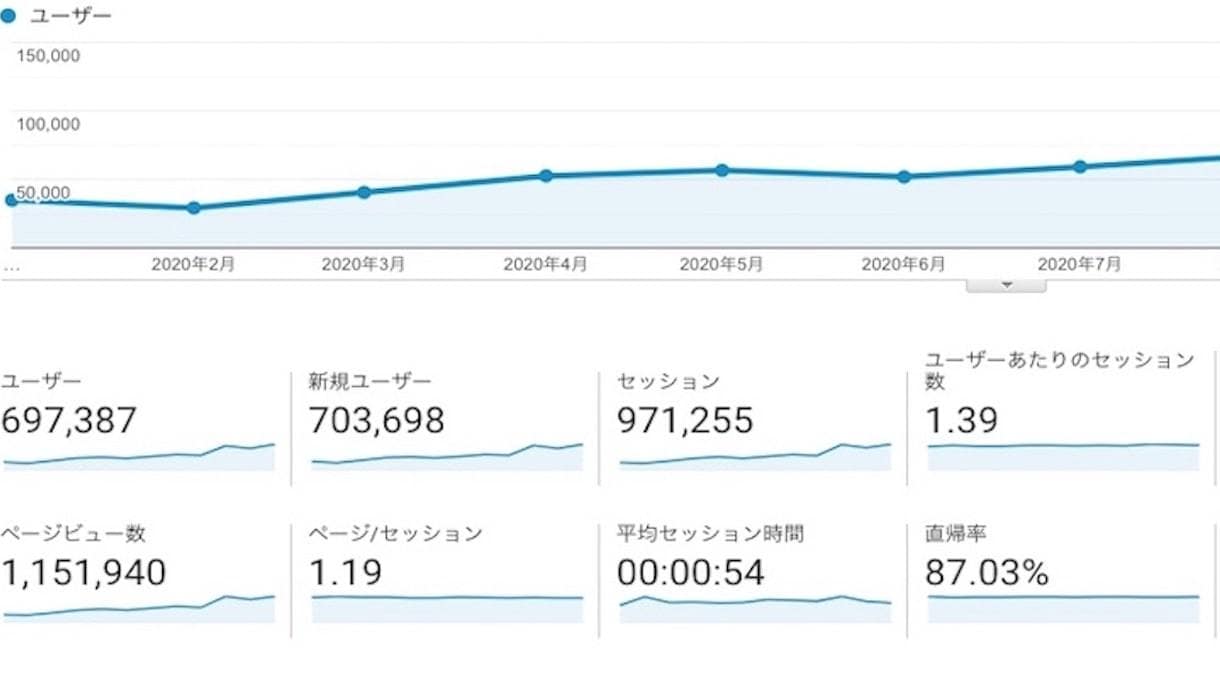The width and height of the screenshot is (1220, 686).
Task: Open the 新規ユーザー sparkline chart
Action: click(447, 456)
